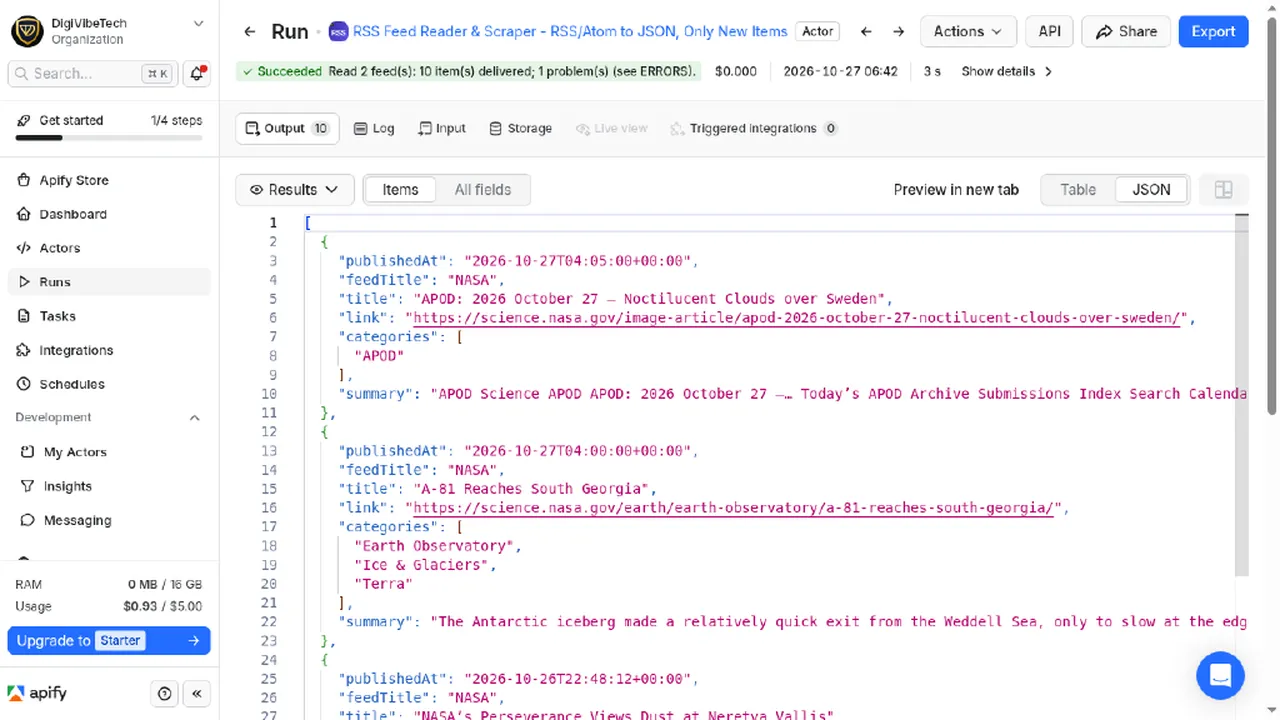Open the Results dropdown
This screenshot has width=1280, height=720.
[294, 189]
